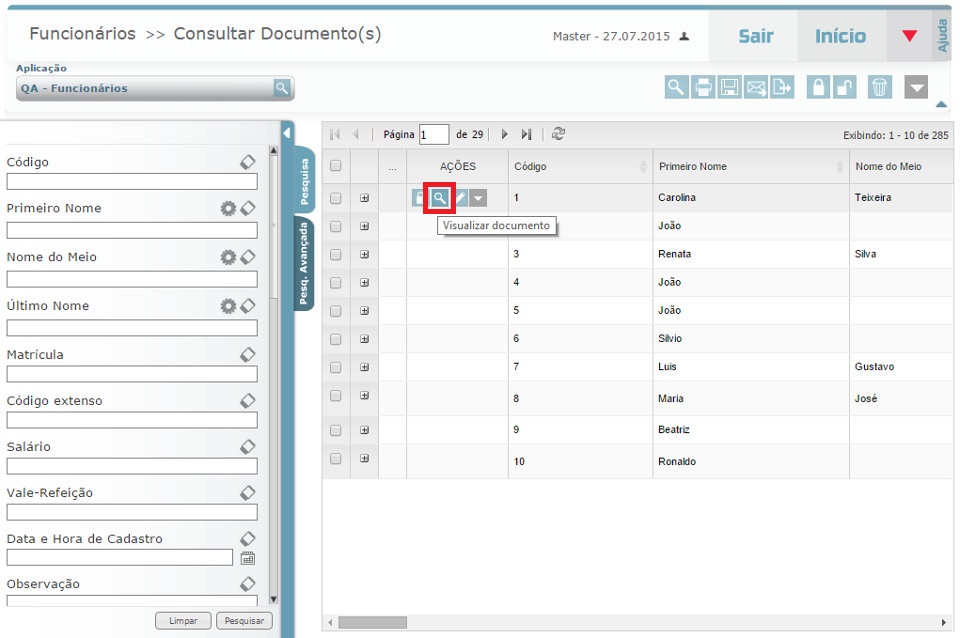Toggle the select-all checkbox in grid header

(x=336, y=166)
